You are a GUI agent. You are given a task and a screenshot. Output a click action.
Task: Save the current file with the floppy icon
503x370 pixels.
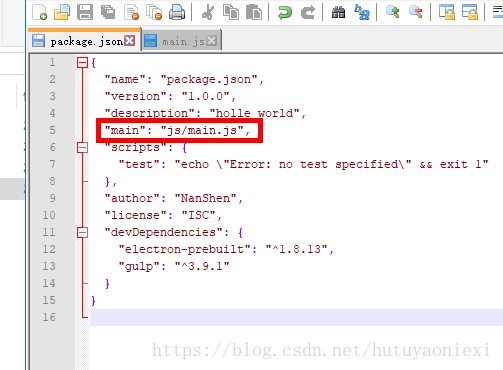tap(85, 12)
